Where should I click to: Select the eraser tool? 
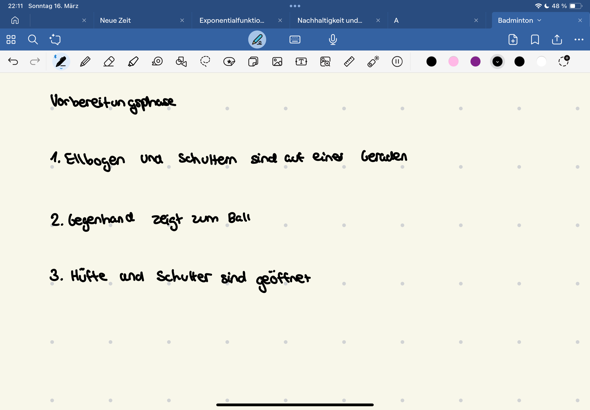(x=109, y=62)
